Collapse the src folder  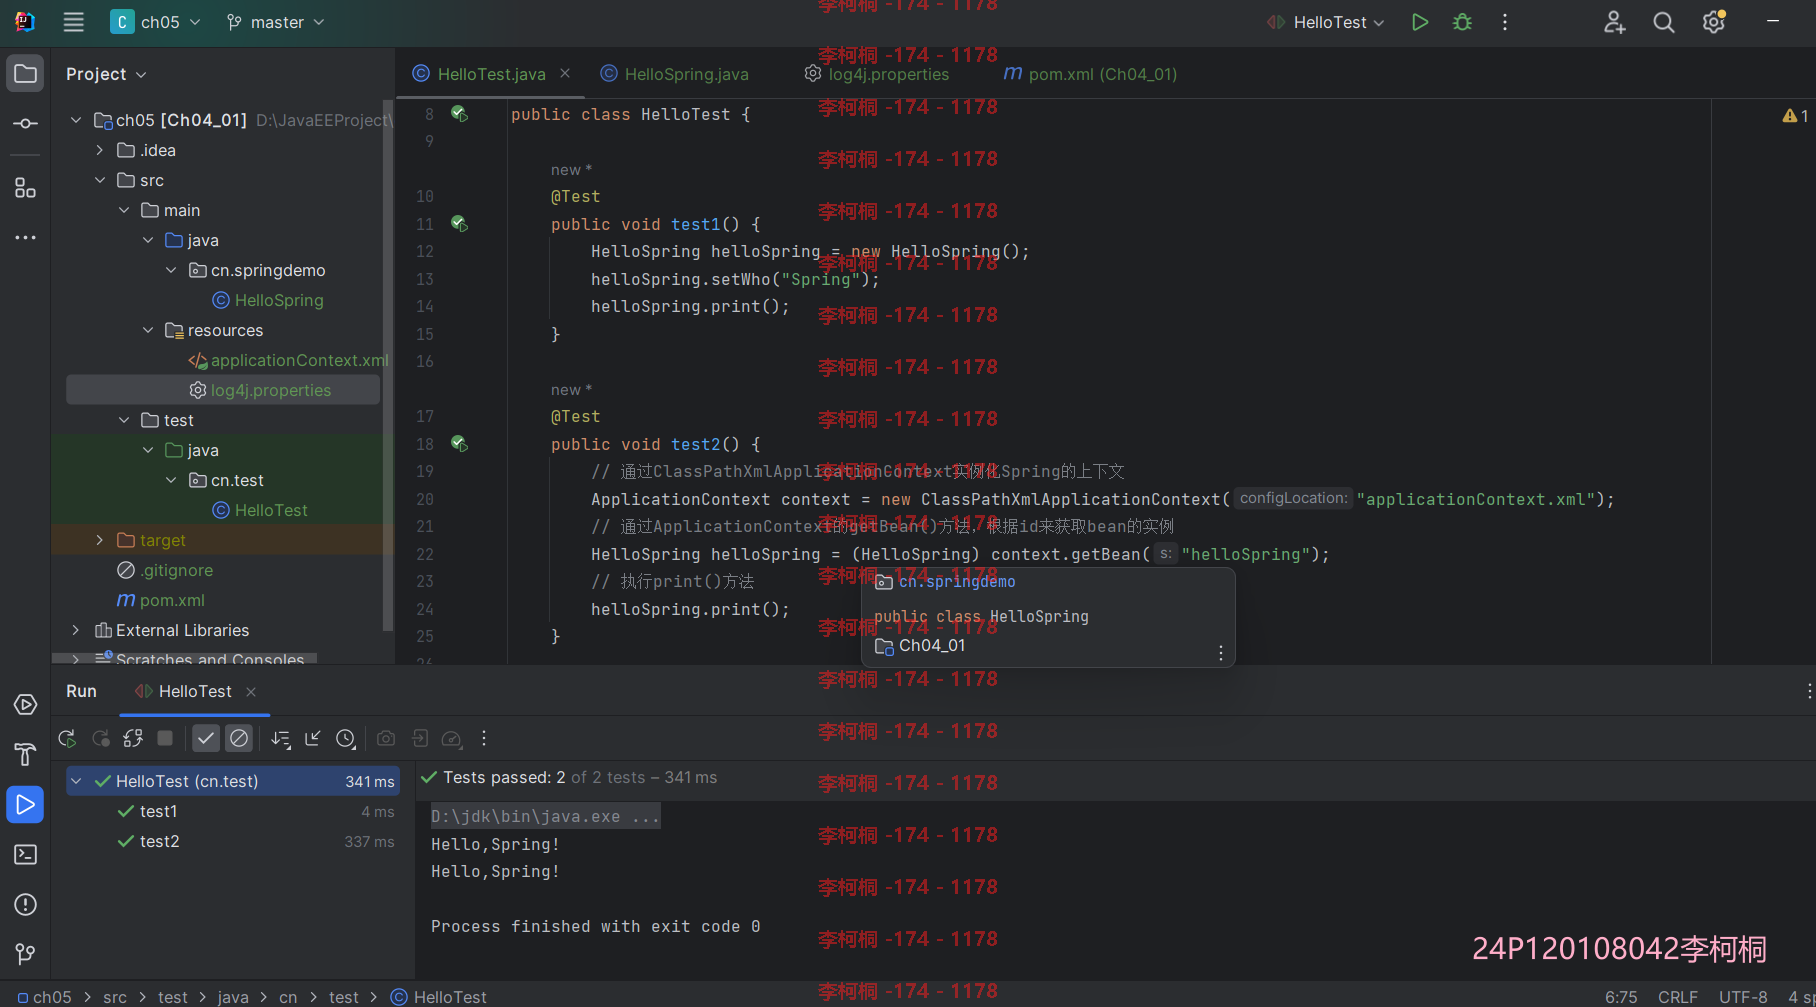coord(100,180)
